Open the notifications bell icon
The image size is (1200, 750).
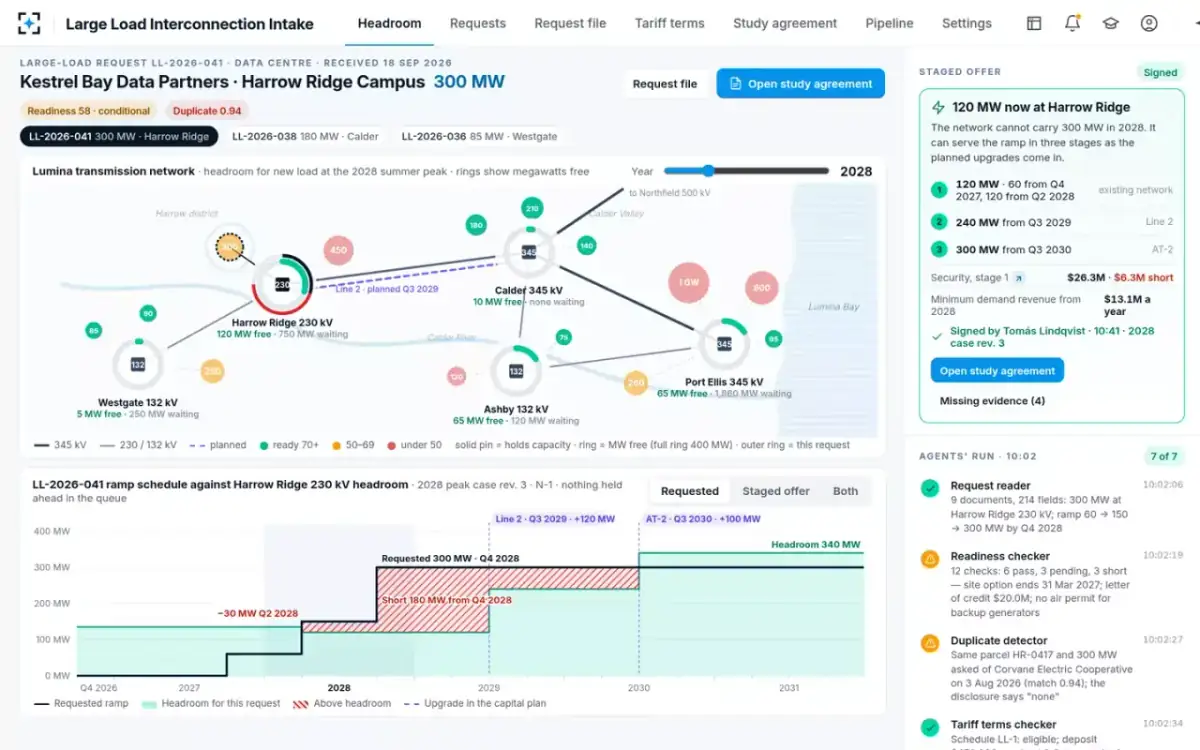[1072, 23]
